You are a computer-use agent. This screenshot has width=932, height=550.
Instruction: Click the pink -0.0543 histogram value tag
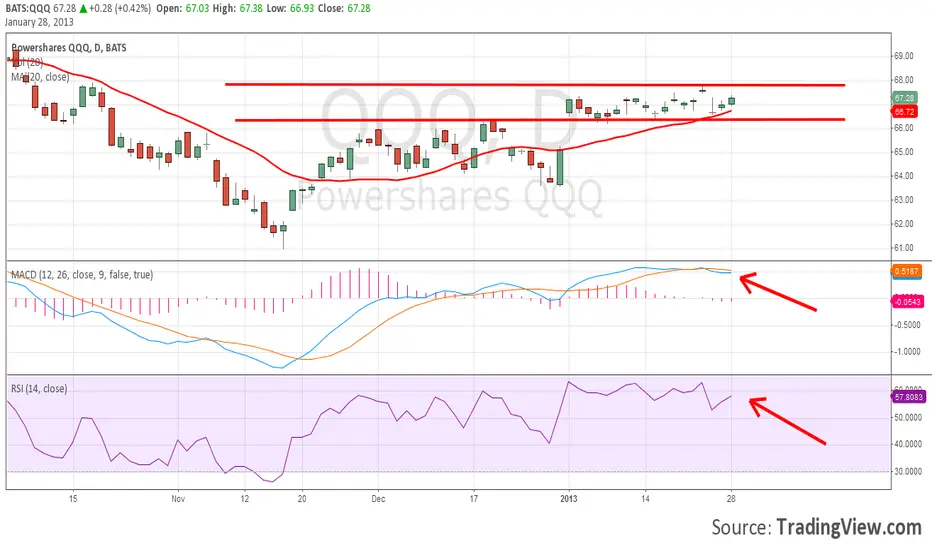908,302
